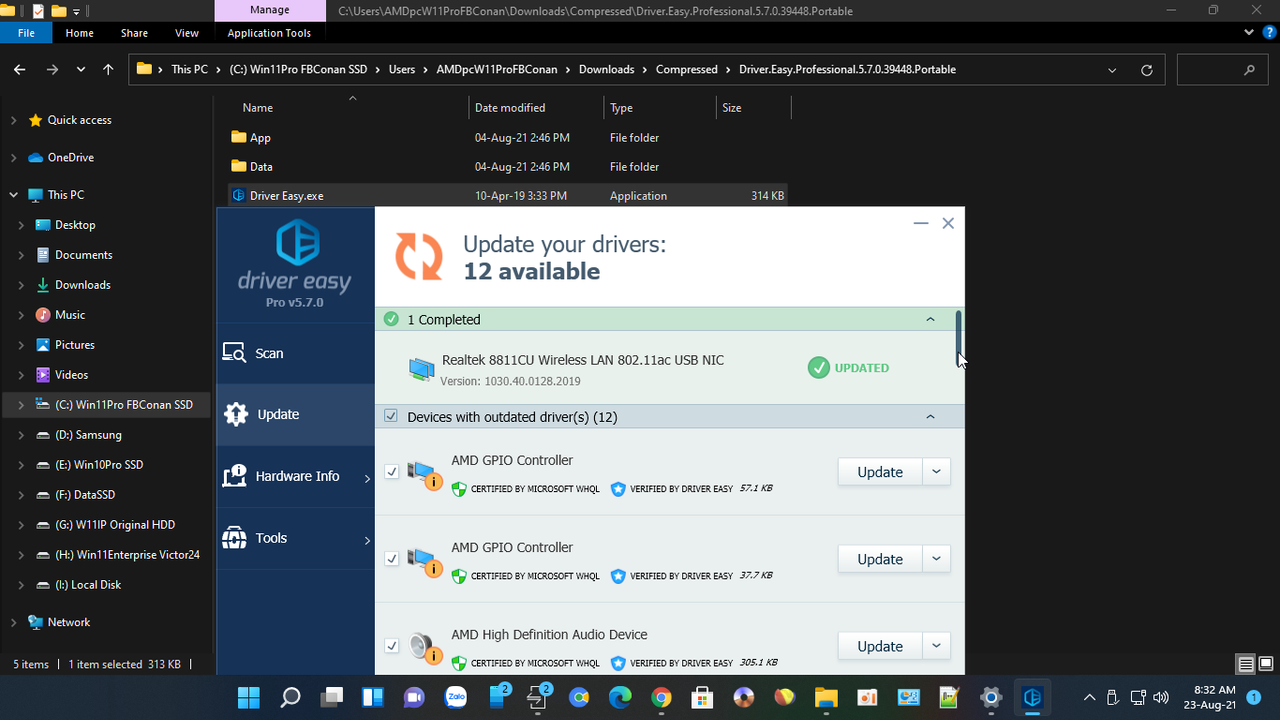Click the volume icon in system tray
1280x720 pixels.
[x=1161, y=697]
